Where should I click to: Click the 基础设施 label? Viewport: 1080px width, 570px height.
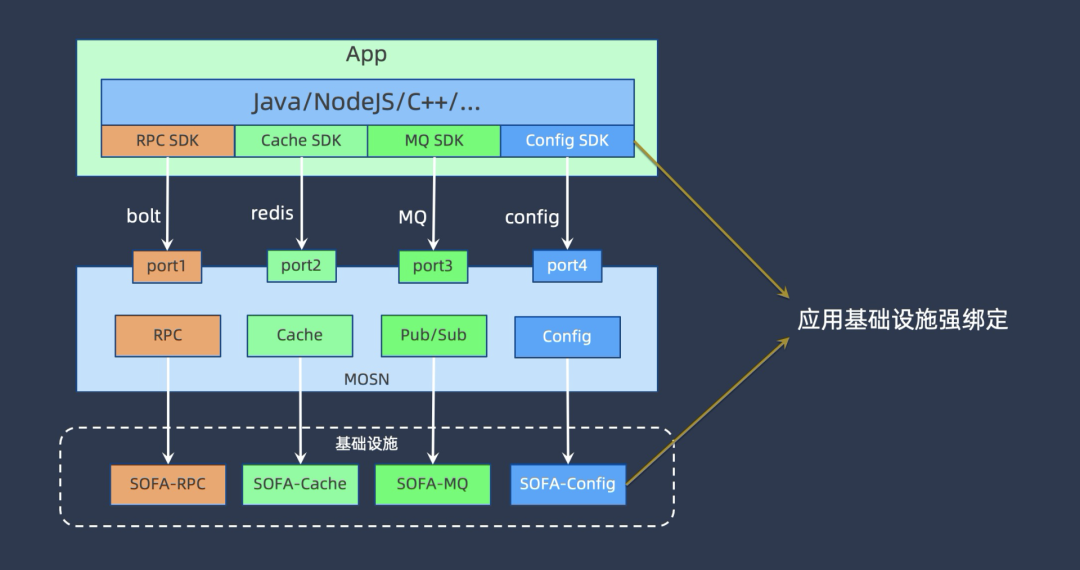coord(366,444)
